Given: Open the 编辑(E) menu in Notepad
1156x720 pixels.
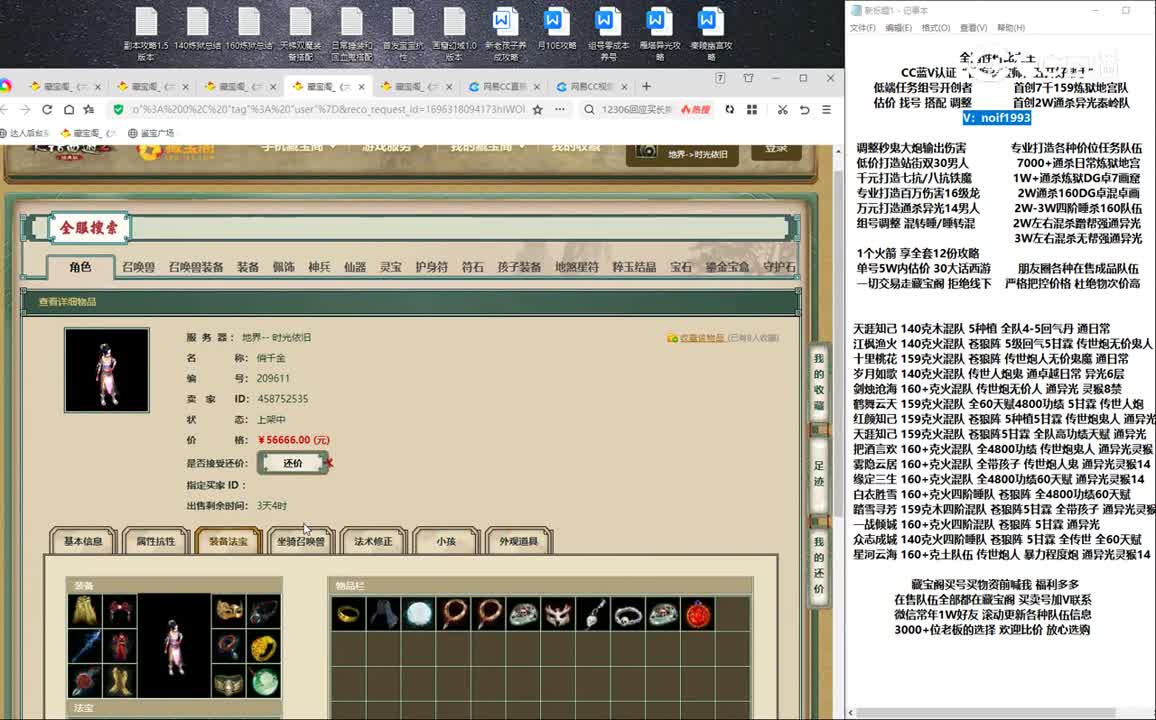Looking at the screenshot, I should coord(898,28).
